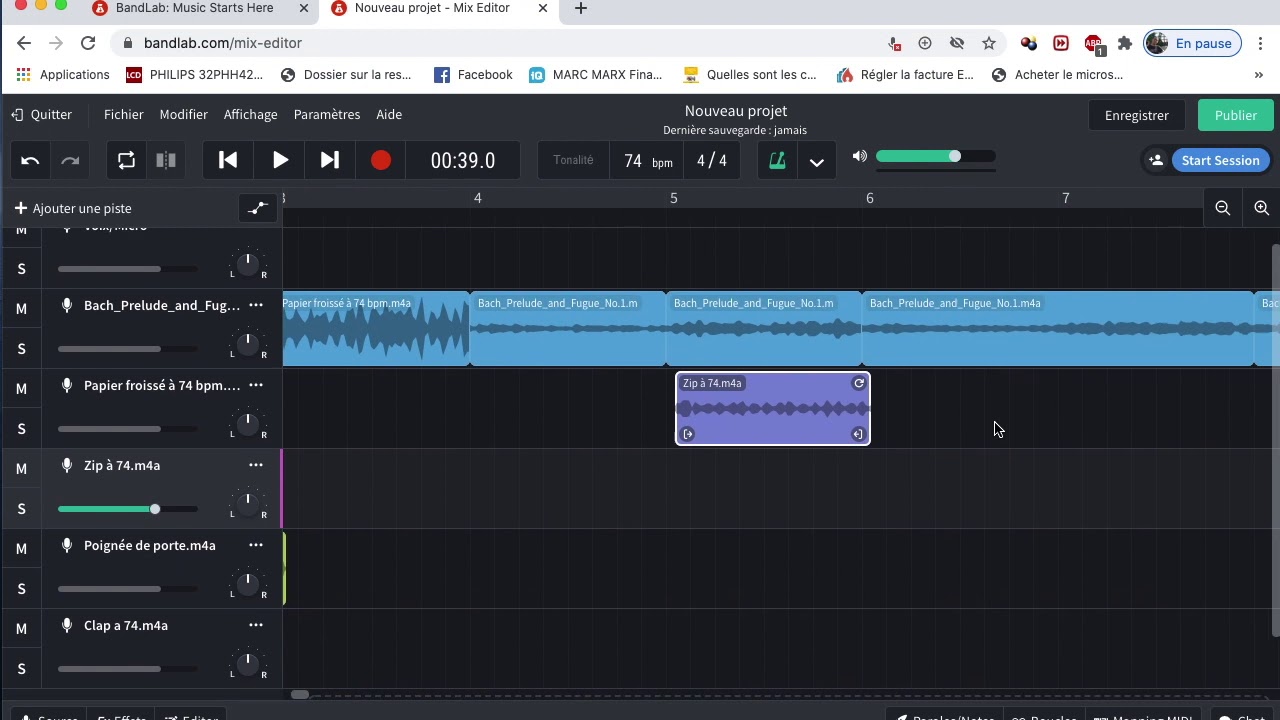
Task: Open Poignée de porte.m4a track options menu
Action: point(256,545)
